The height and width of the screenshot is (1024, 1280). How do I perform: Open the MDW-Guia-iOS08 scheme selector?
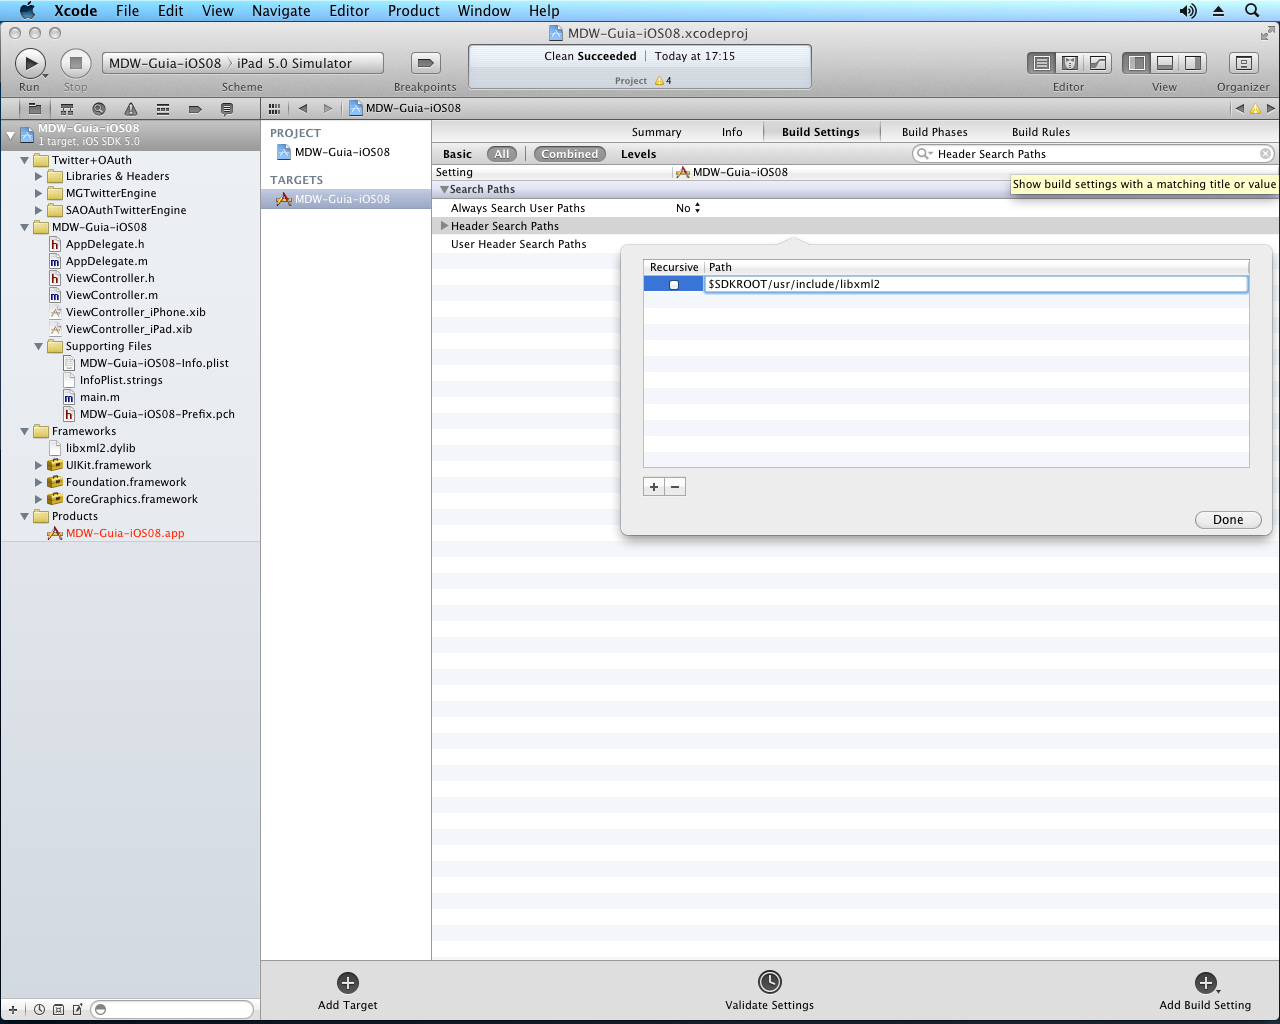tap(165, 63)
